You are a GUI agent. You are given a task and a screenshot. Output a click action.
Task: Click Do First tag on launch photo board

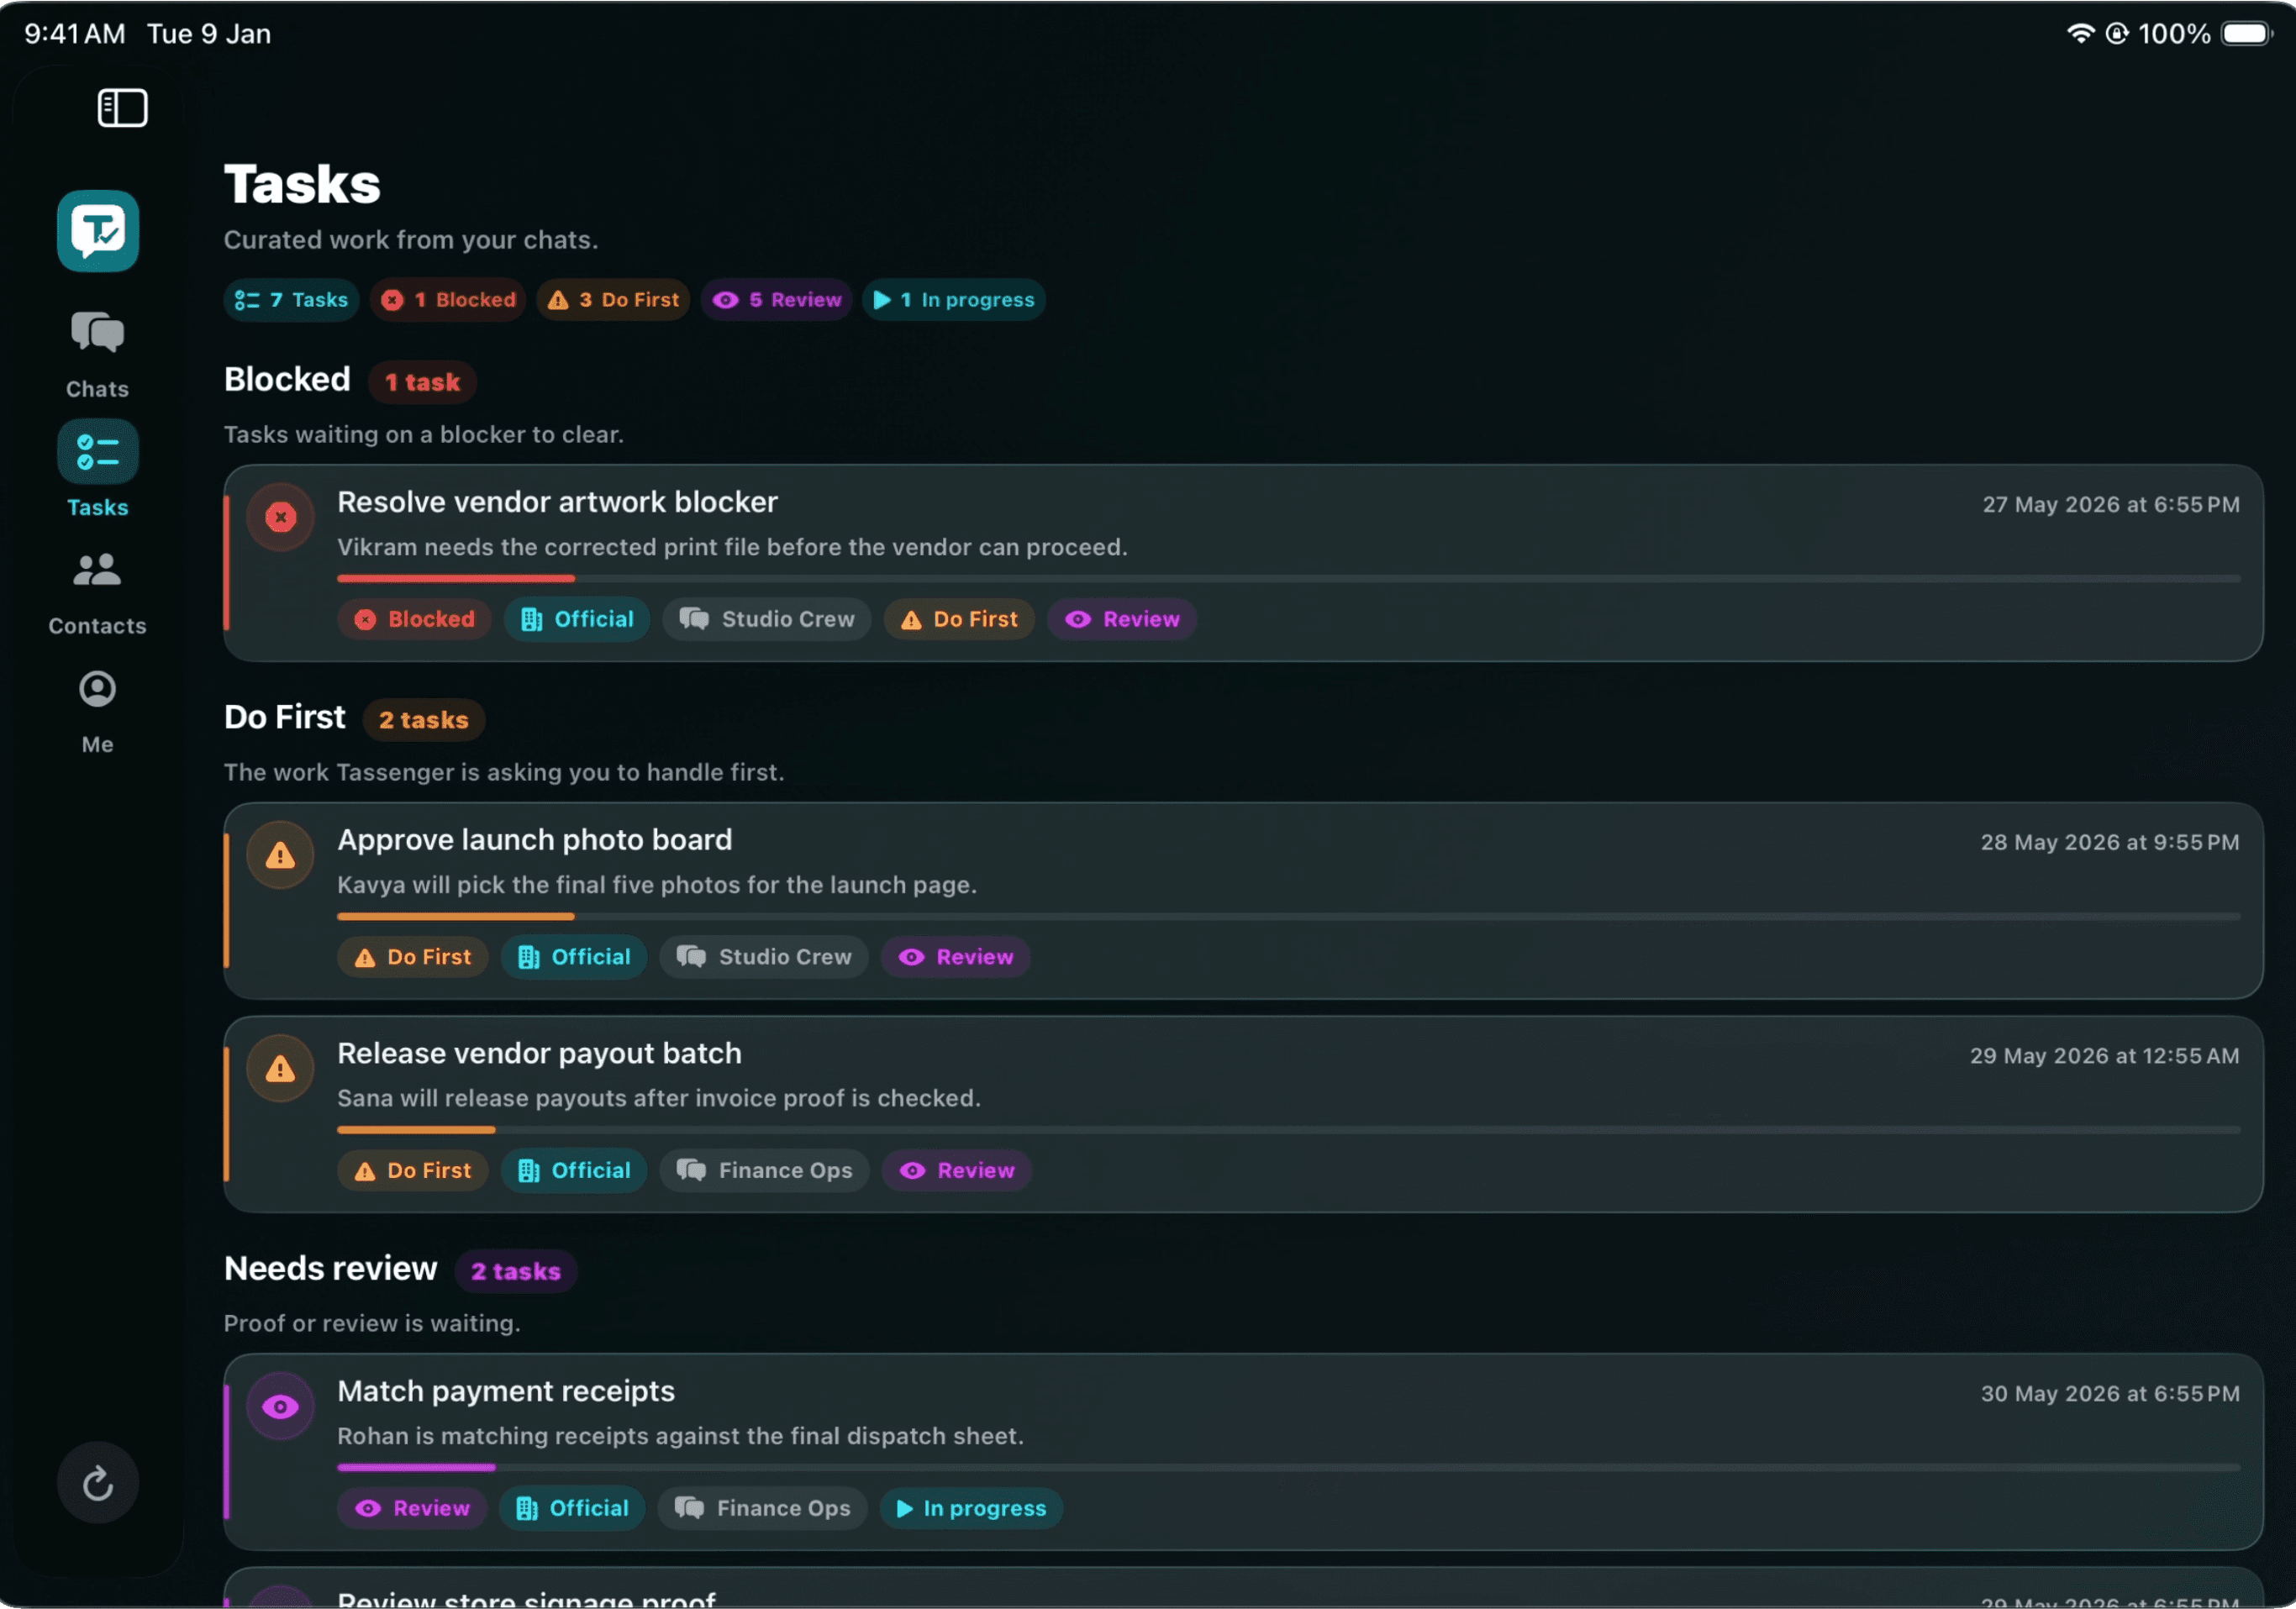(412, 957)
